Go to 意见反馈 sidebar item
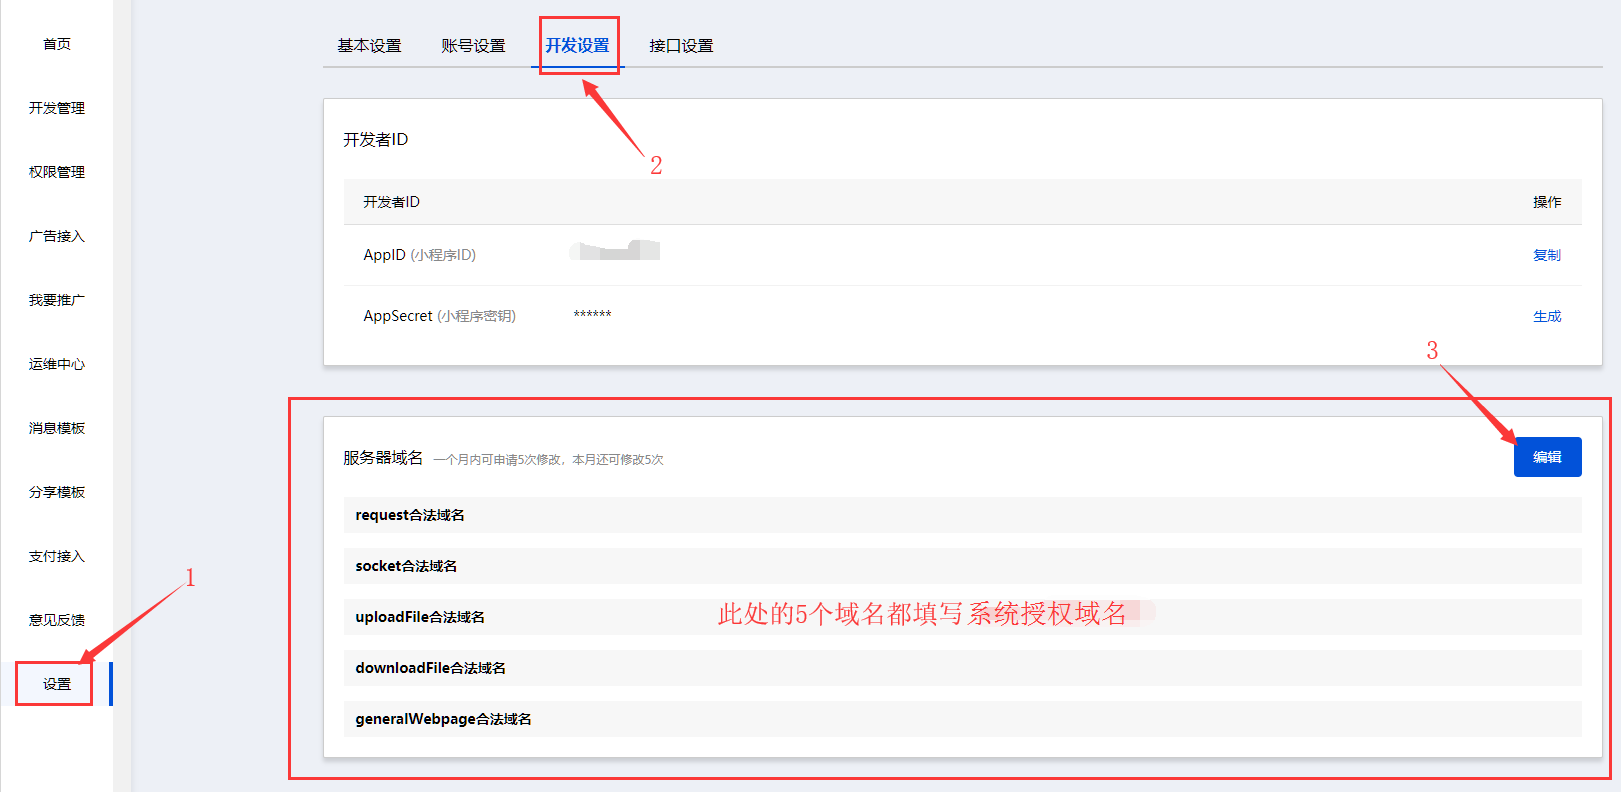The height and width of the screenshot is (792, 1621). 57,620
